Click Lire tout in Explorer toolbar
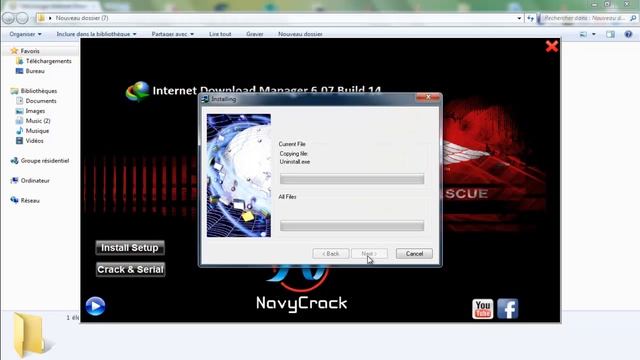 [x=220, y=34]
